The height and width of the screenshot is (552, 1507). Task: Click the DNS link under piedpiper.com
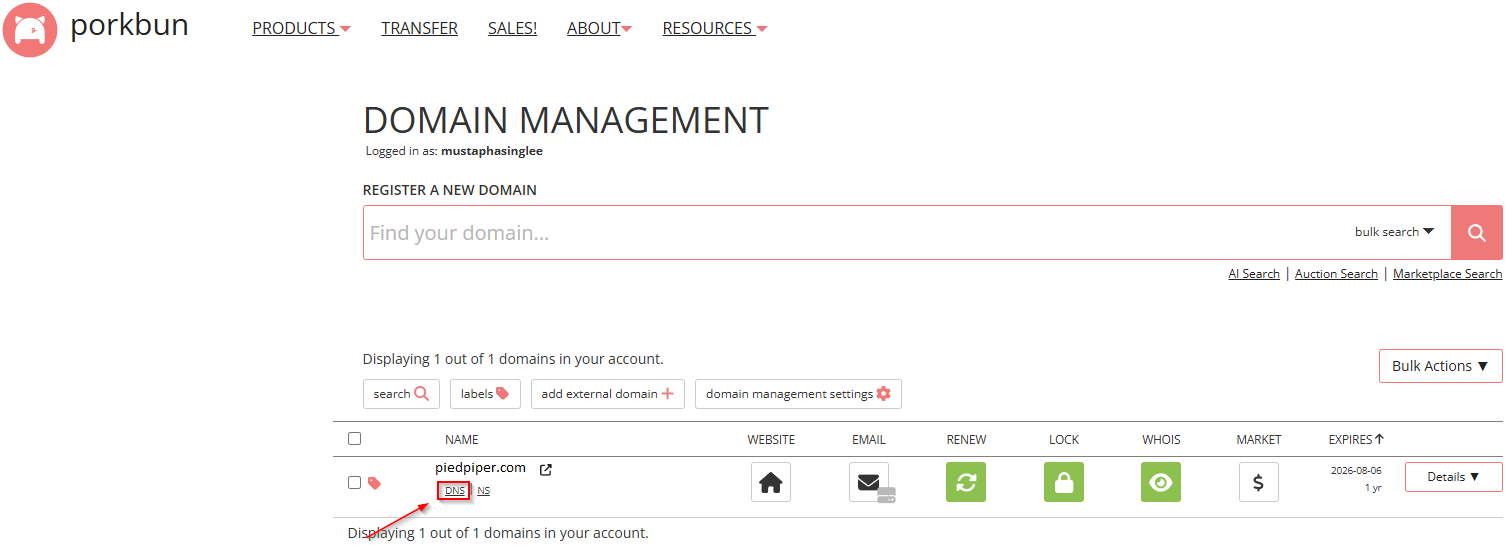pos(454,491)
